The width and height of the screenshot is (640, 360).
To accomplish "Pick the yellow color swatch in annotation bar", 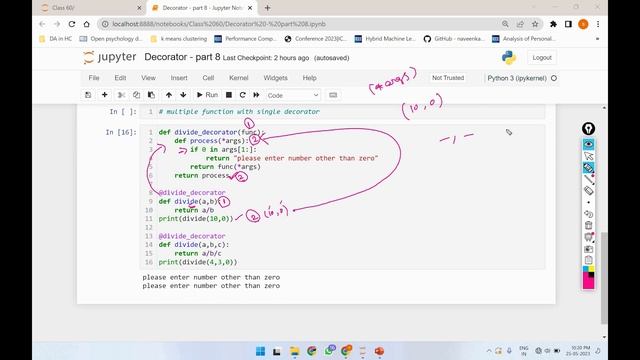I will (x=591, y=269).
